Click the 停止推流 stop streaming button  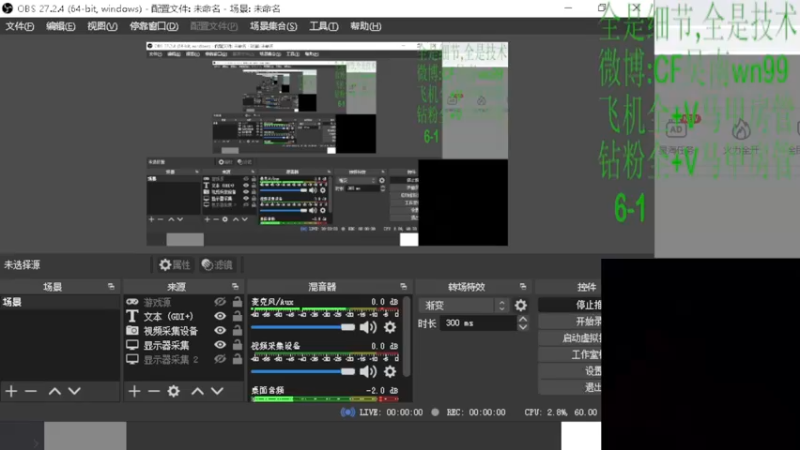pyautogui.click(x=569, y=305)
